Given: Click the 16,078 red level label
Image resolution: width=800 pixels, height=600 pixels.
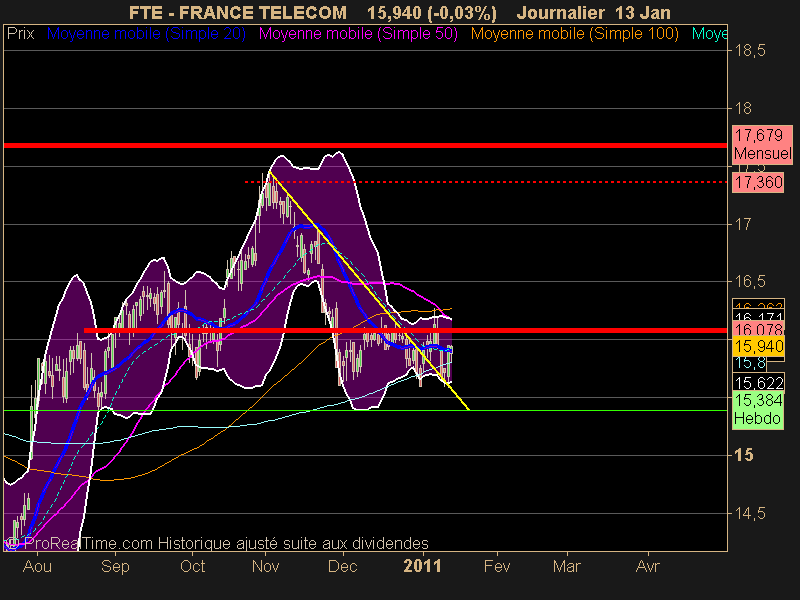Looking at the screenshot, I should (758, 329).
